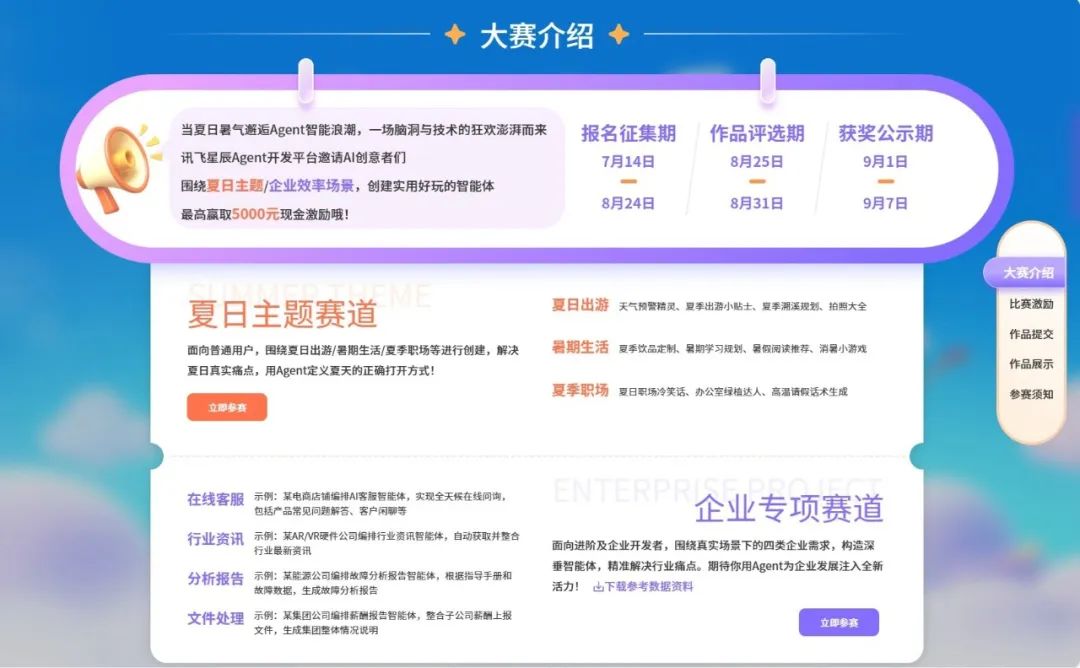
Task: Click the 某AR/VR硬件公司 example text
Action: [x=386, y=543]
